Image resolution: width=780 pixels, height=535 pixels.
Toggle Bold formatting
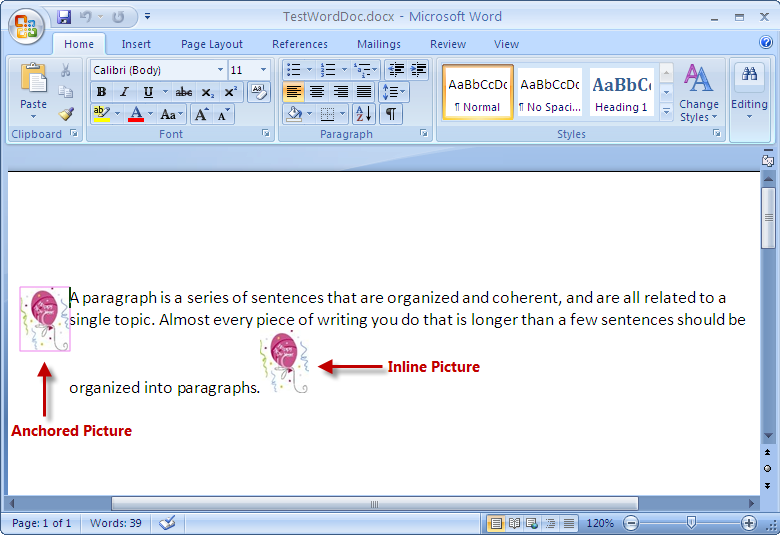pyautogui.click(x=101, y=92)
